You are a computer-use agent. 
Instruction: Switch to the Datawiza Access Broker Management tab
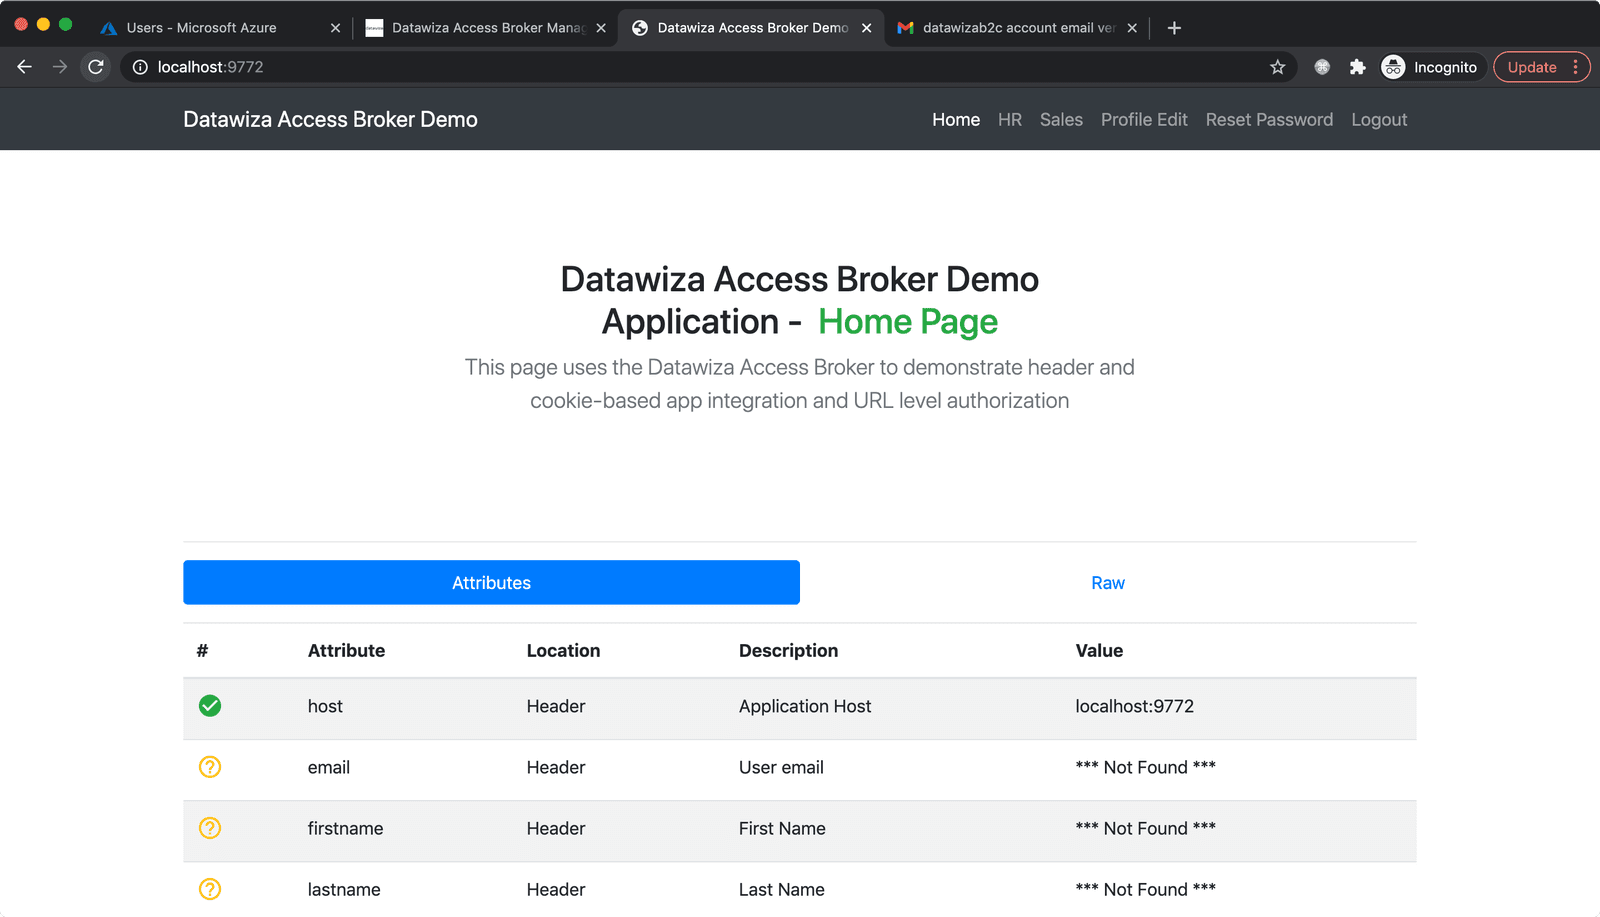tap(488, 28)
